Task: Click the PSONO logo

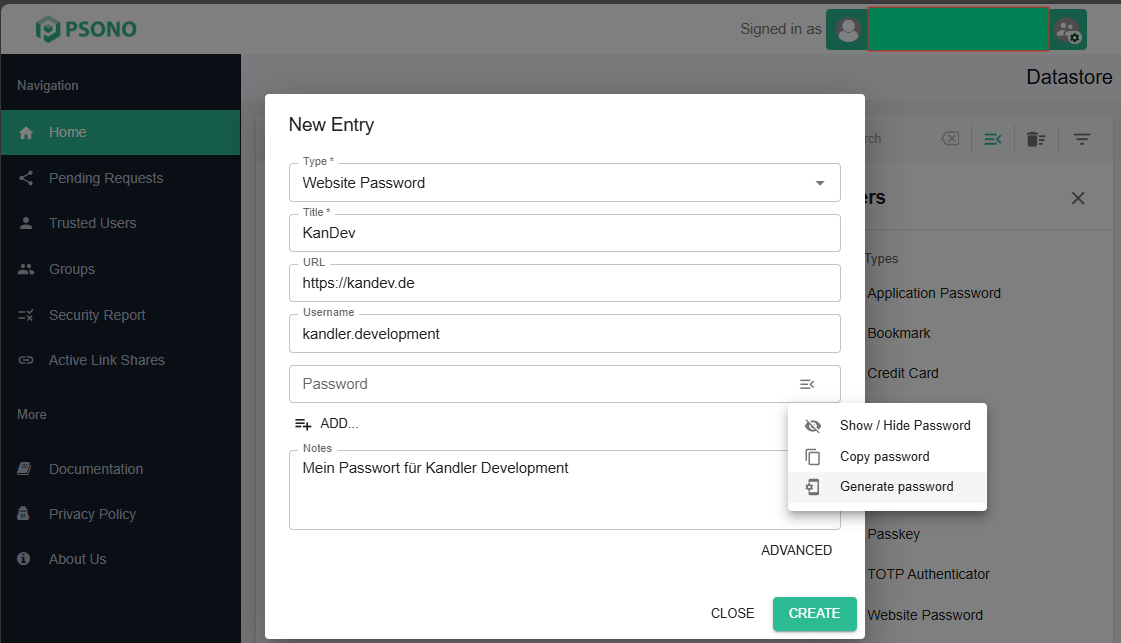Action: (x=86, y=29)
